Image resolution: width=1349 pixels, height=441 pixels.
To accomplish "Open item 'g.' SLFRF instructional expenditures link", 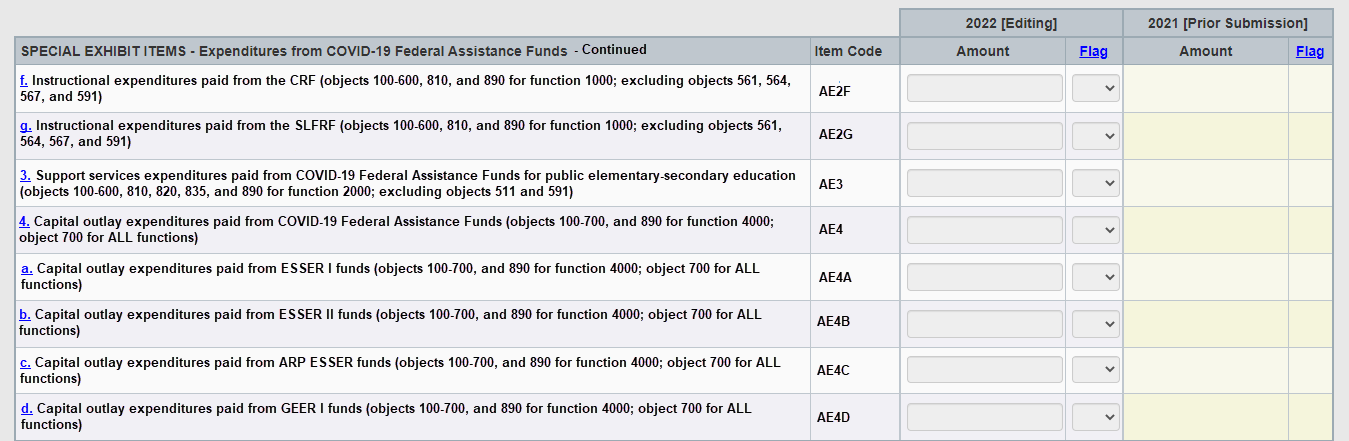I will (25, 127).
